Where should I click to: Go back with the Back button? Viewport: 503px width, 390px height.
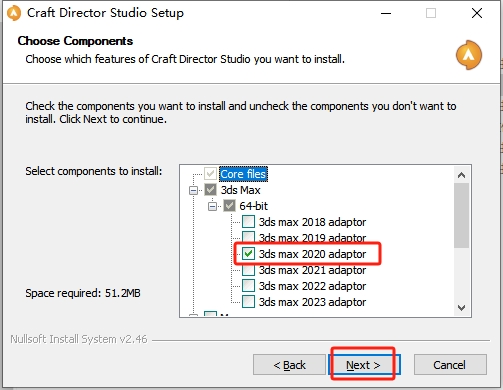pyautogui.click(x=289, y=365)
